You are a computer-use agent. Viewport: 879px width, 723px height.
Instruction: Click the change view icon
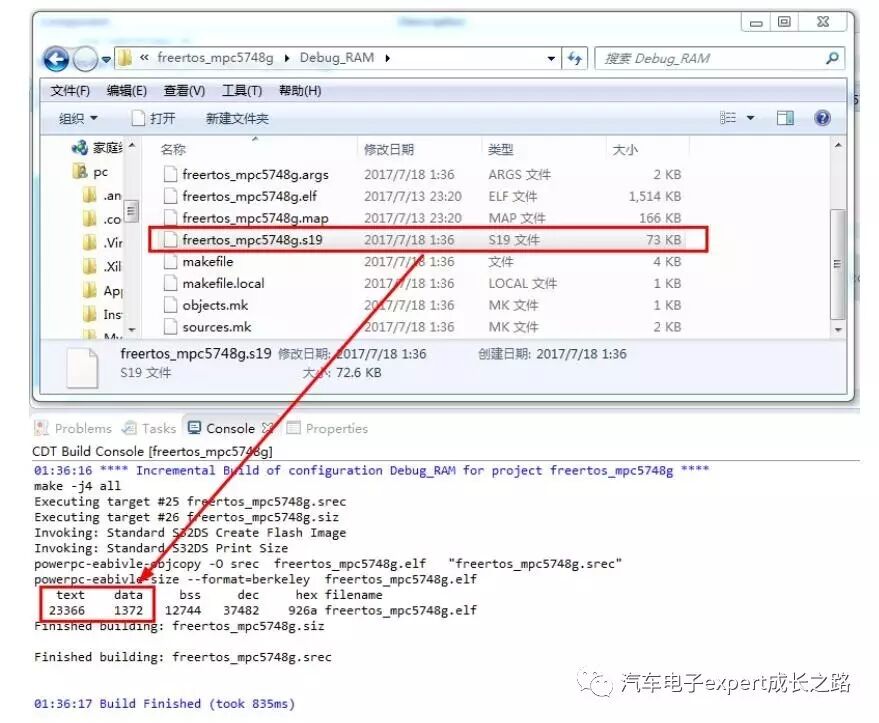pyautogui.click(x=728, y=118)
